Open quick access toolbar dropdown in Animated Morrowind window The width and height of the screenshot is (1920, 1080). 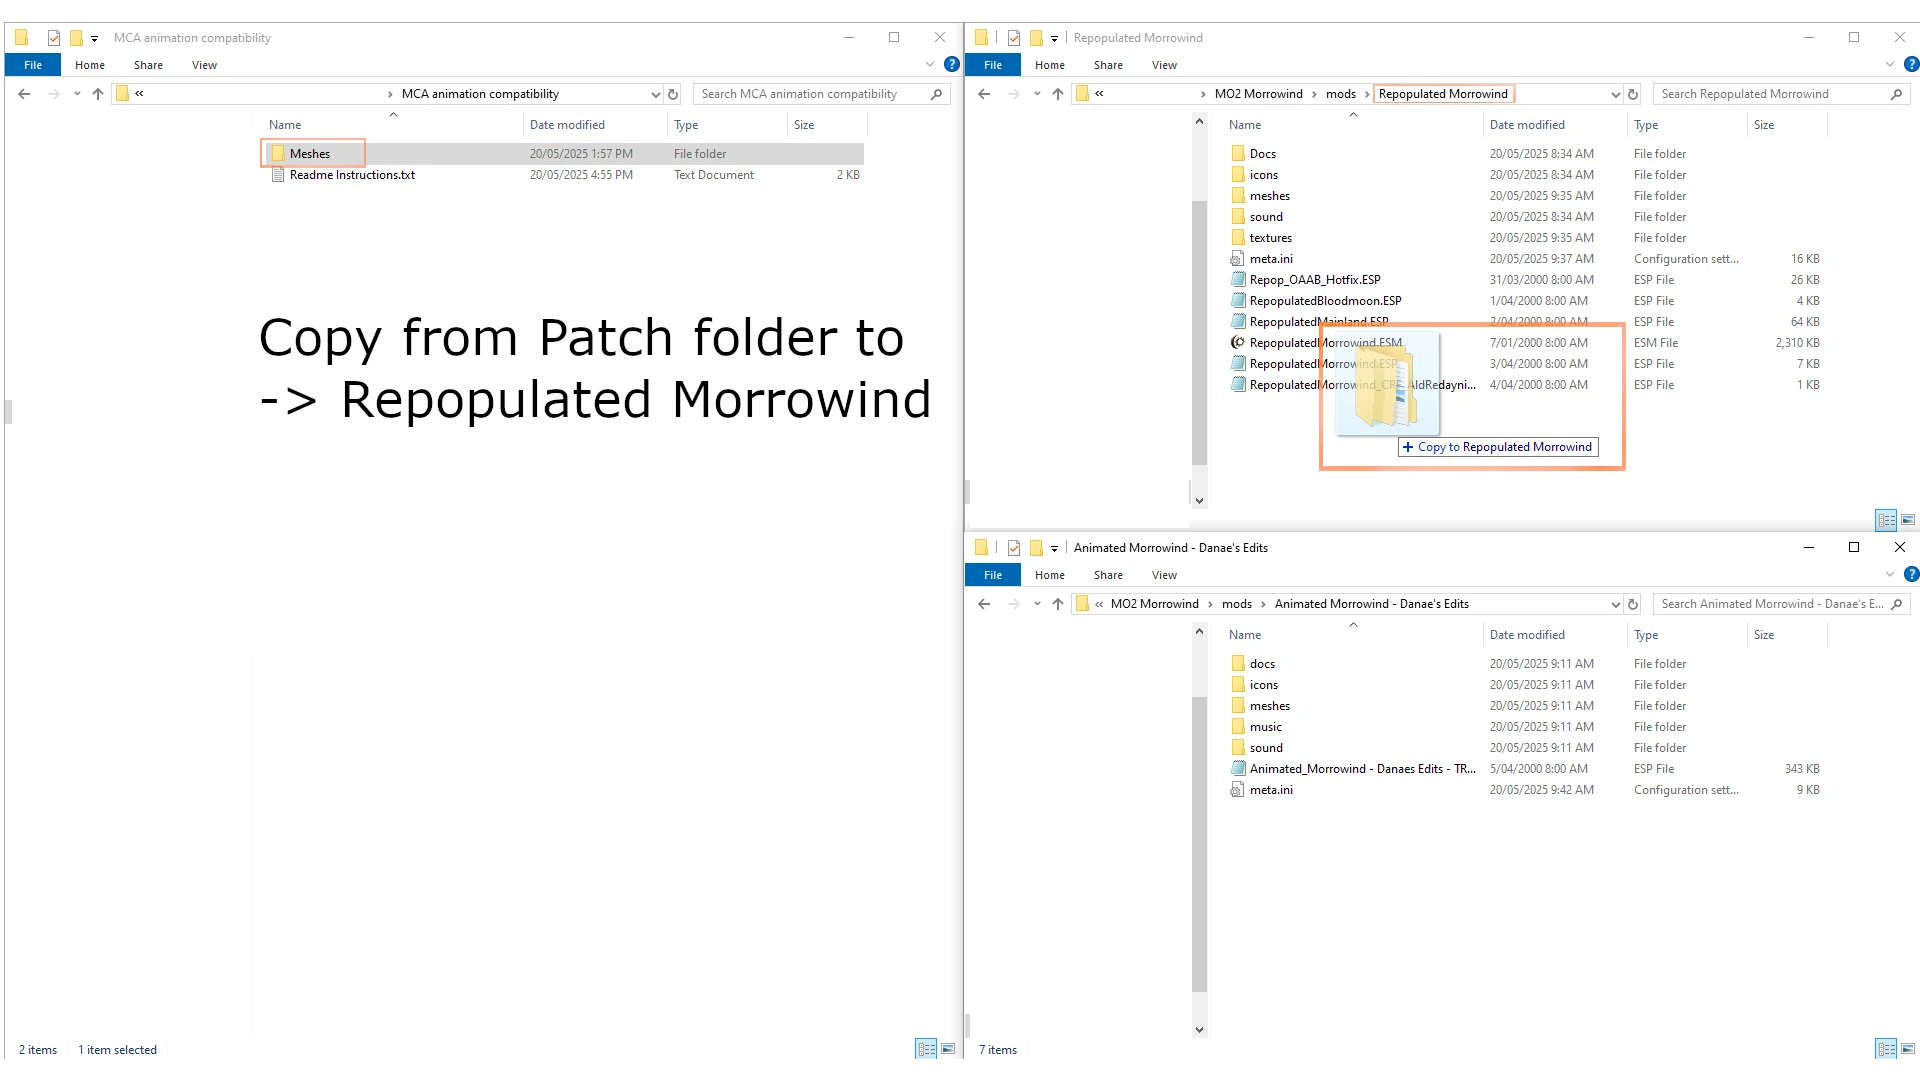1054,549
